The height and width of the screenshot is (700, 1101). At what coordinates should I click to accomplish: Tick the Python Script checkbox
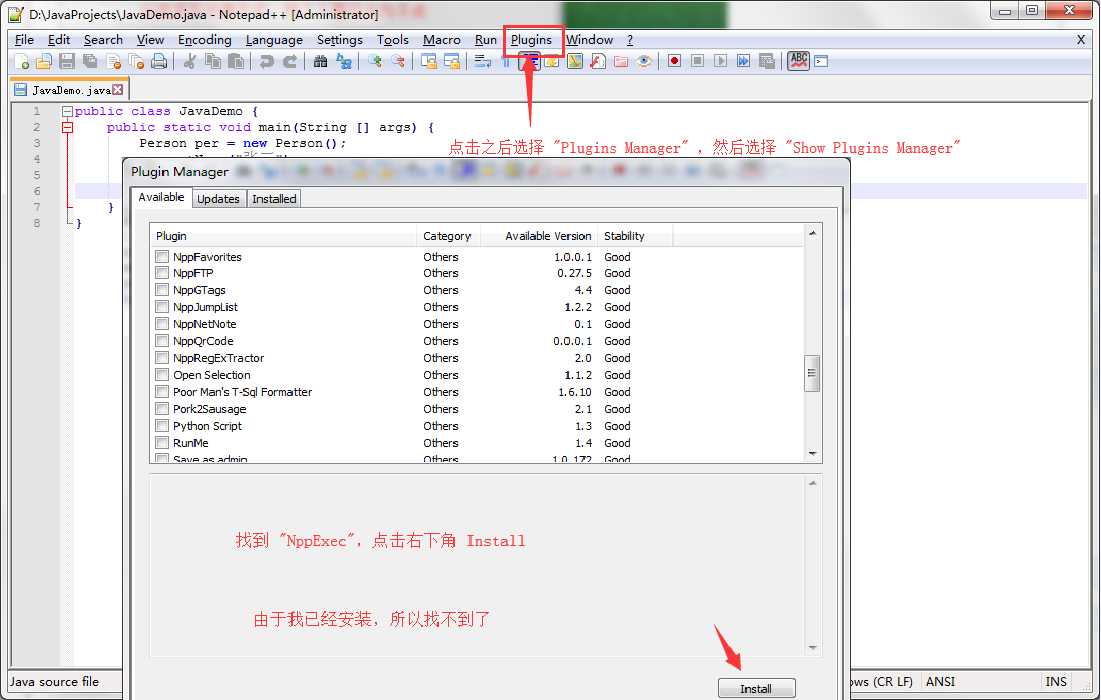[x=162, y=425]
